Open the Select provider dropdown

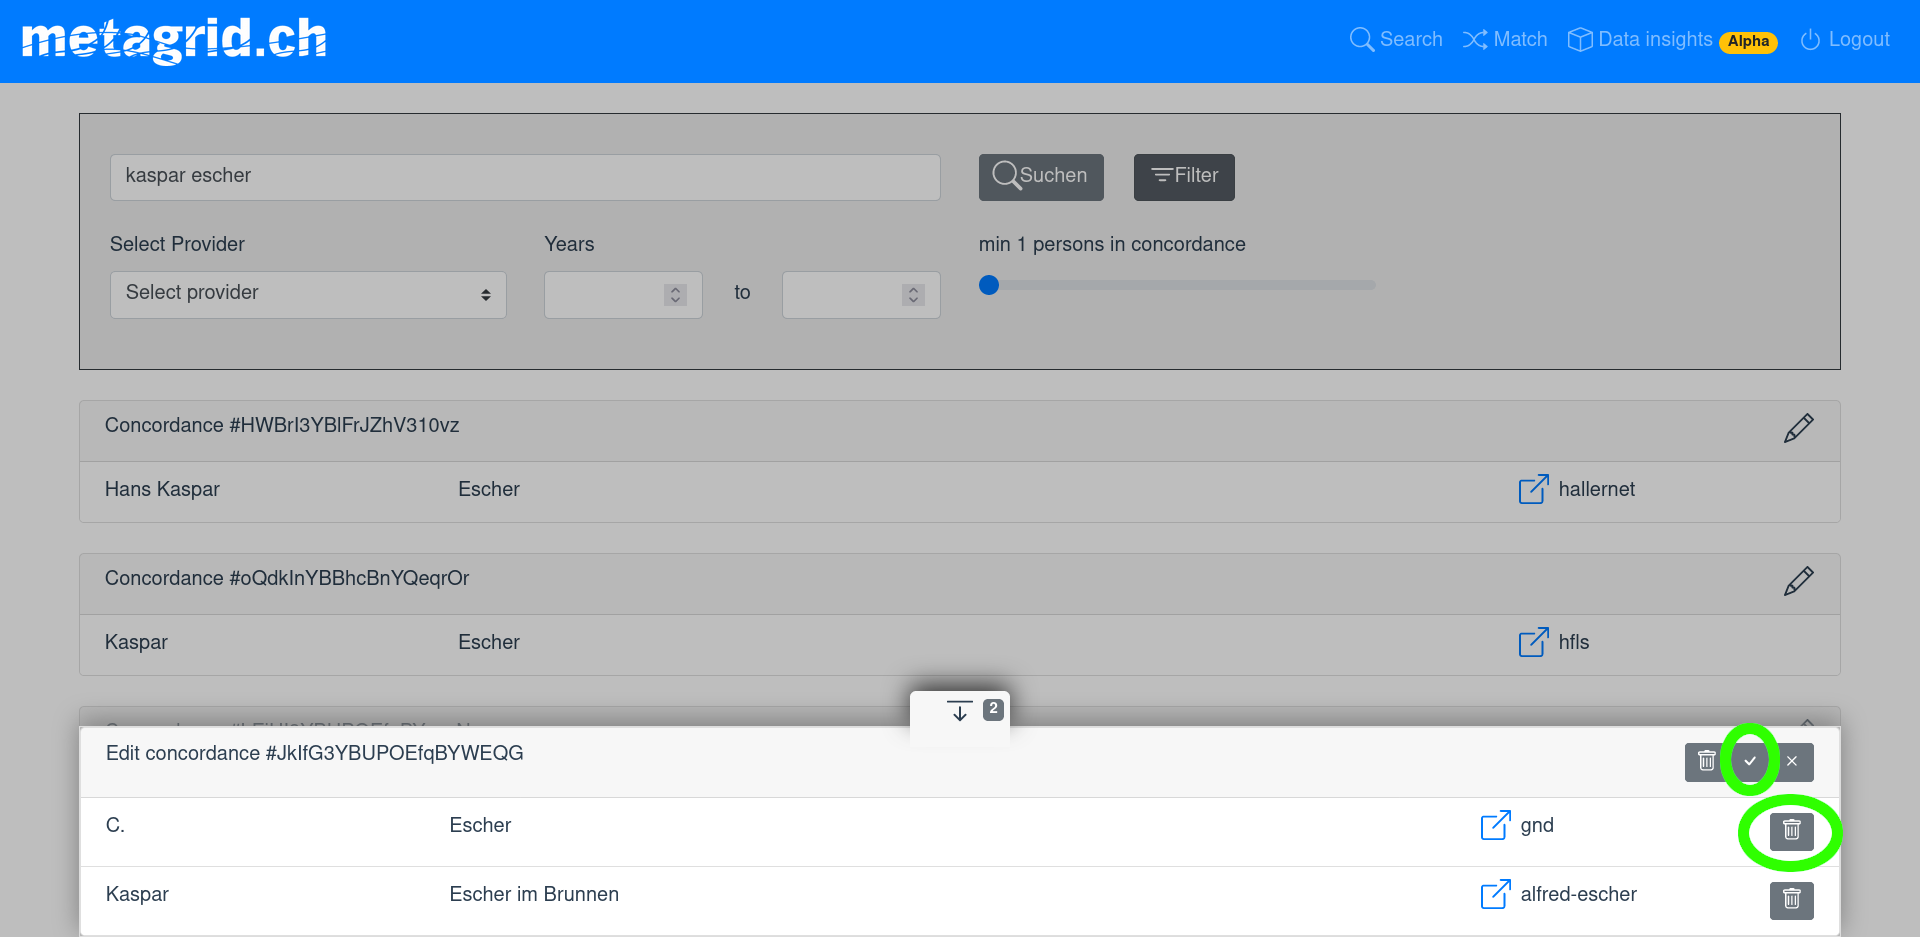[x=308, y=294]
